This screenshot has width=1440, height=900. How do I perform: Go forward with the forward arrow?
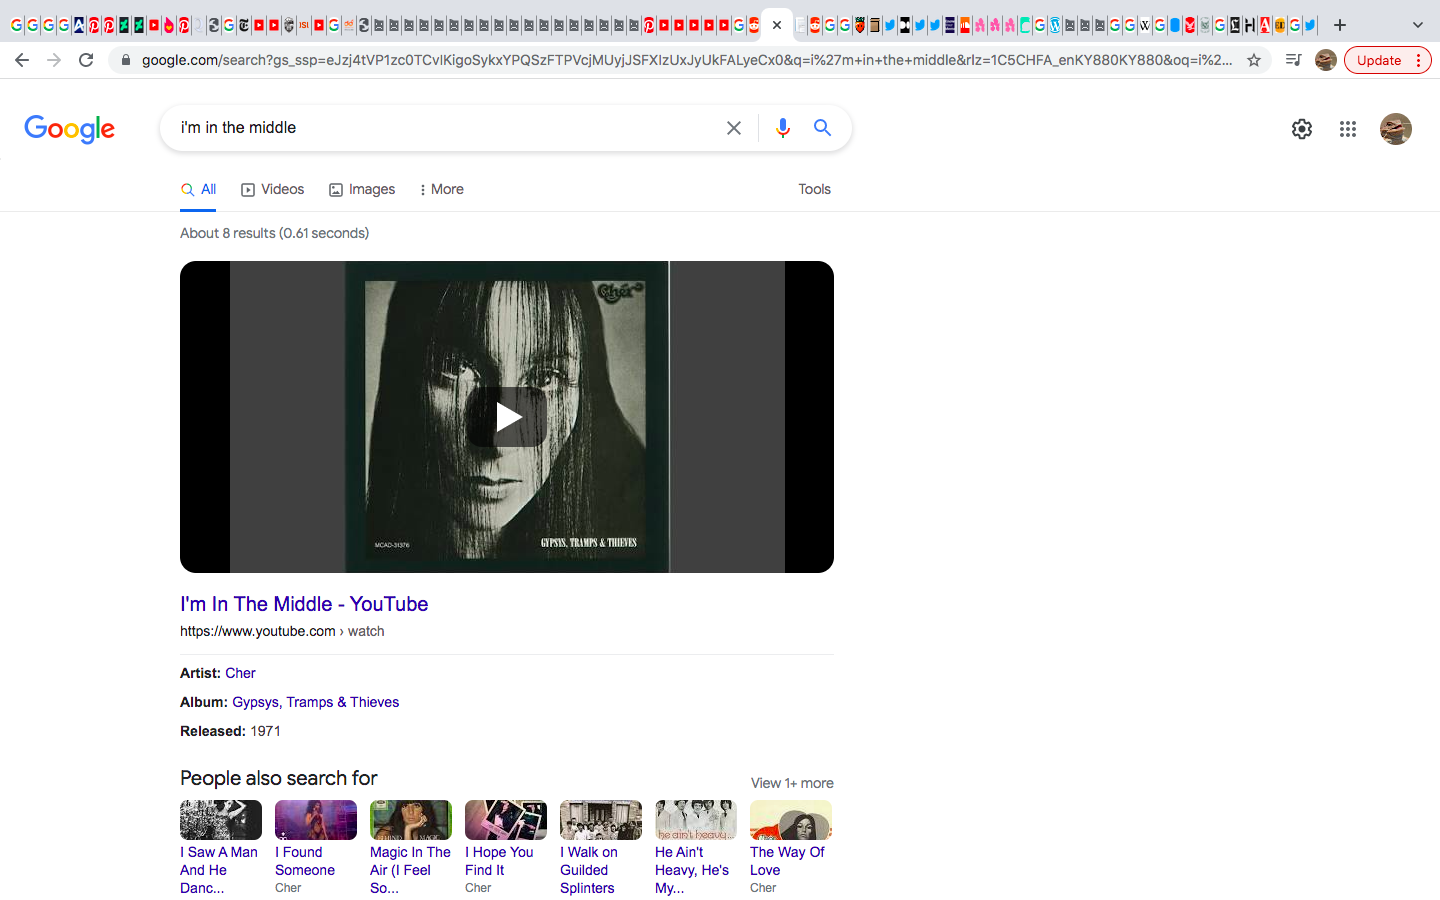[54, 60]
